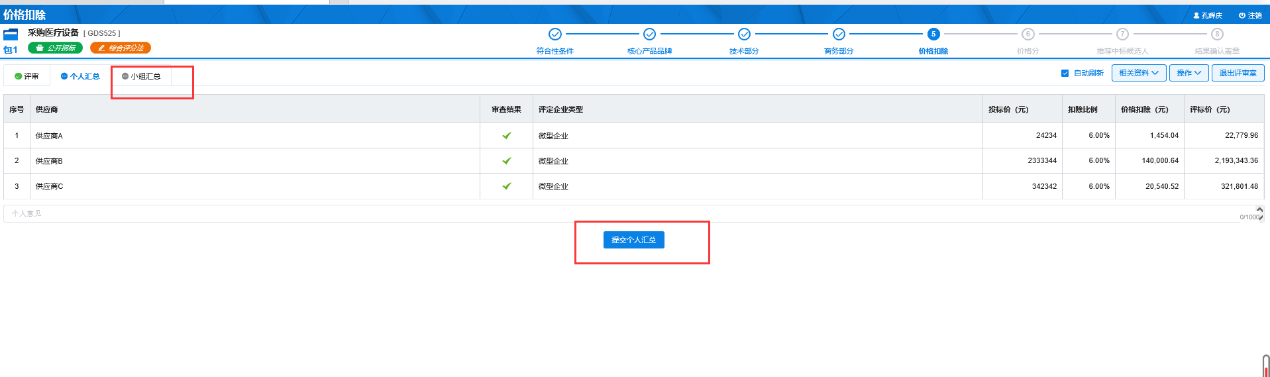
Task: Click the blue package icon above 包1
Action: click(x=11, y=35)
